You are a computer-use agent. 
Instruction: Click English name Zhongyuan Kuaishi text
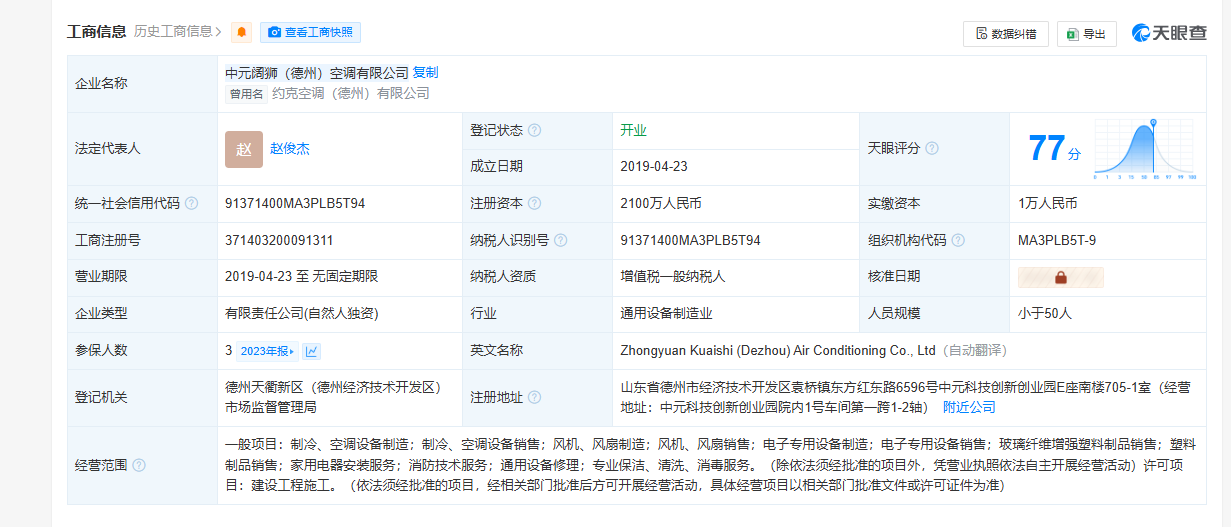click(x=778, y=350)
